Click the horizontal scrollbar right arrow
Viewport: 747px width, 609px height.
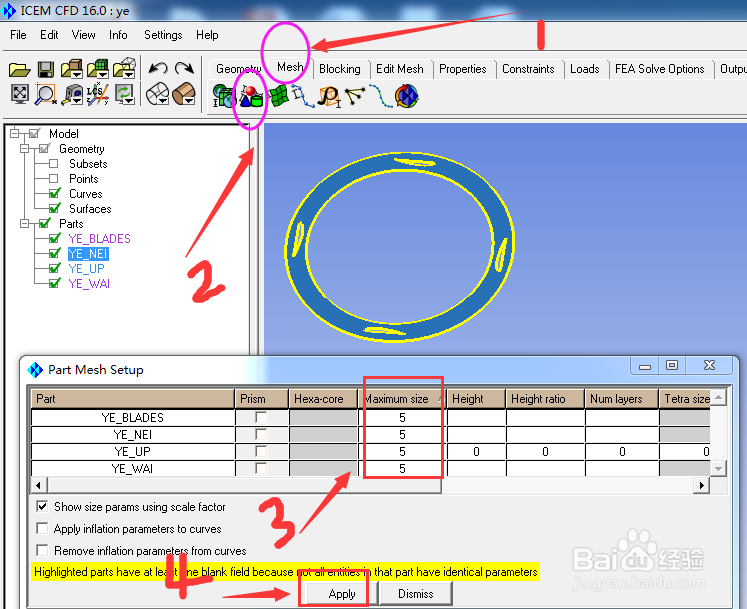[701, 486]
